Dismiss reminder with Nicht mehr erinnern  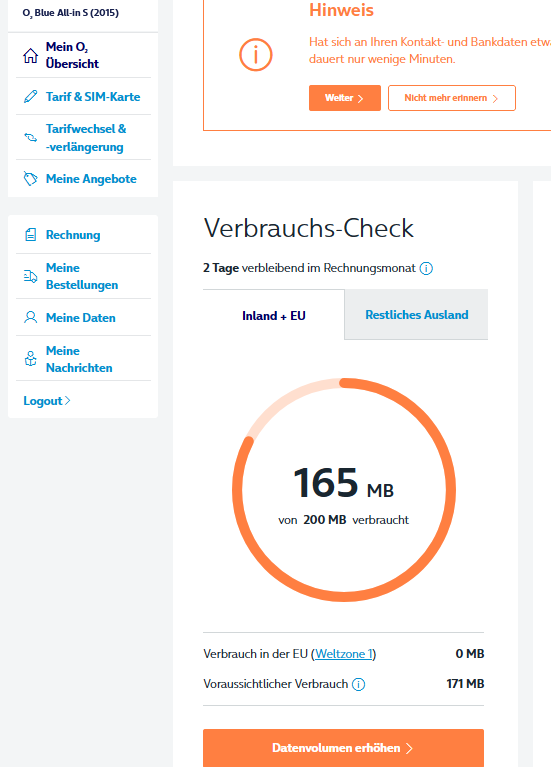pos(452,98)
